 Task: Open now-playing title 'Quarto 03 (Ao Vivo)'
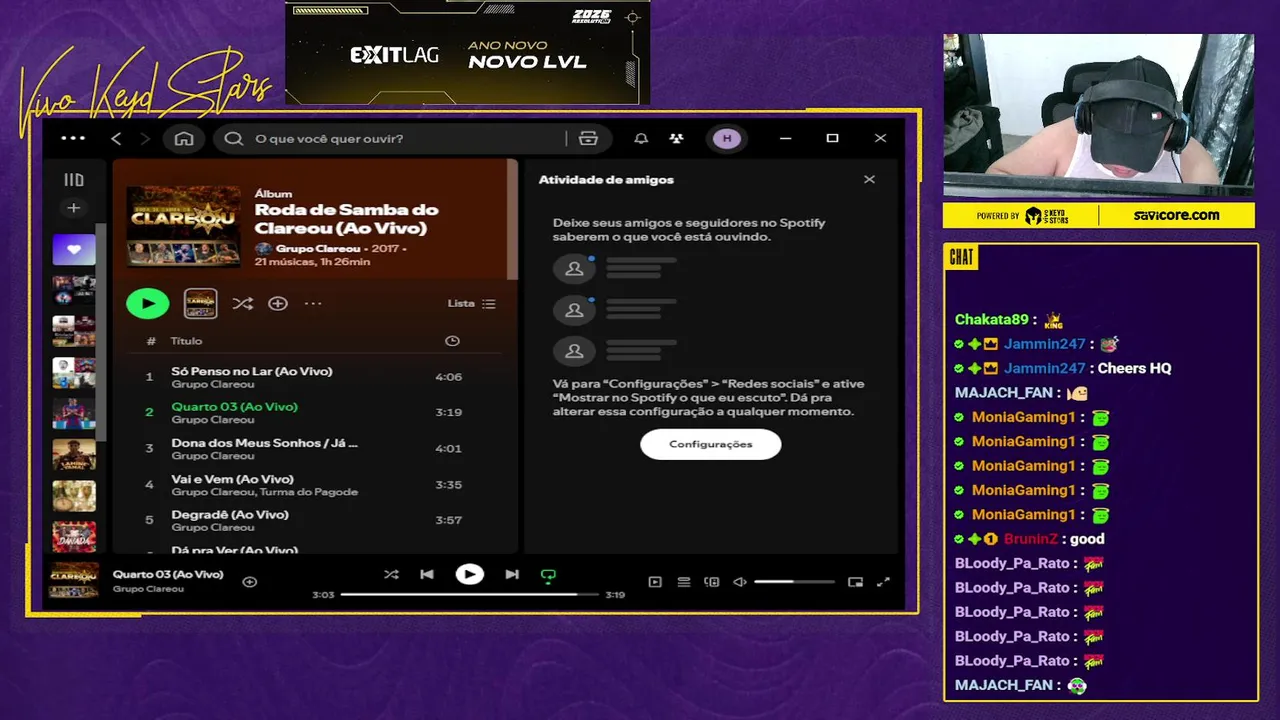pyautogui.click(x=168, y=574)
